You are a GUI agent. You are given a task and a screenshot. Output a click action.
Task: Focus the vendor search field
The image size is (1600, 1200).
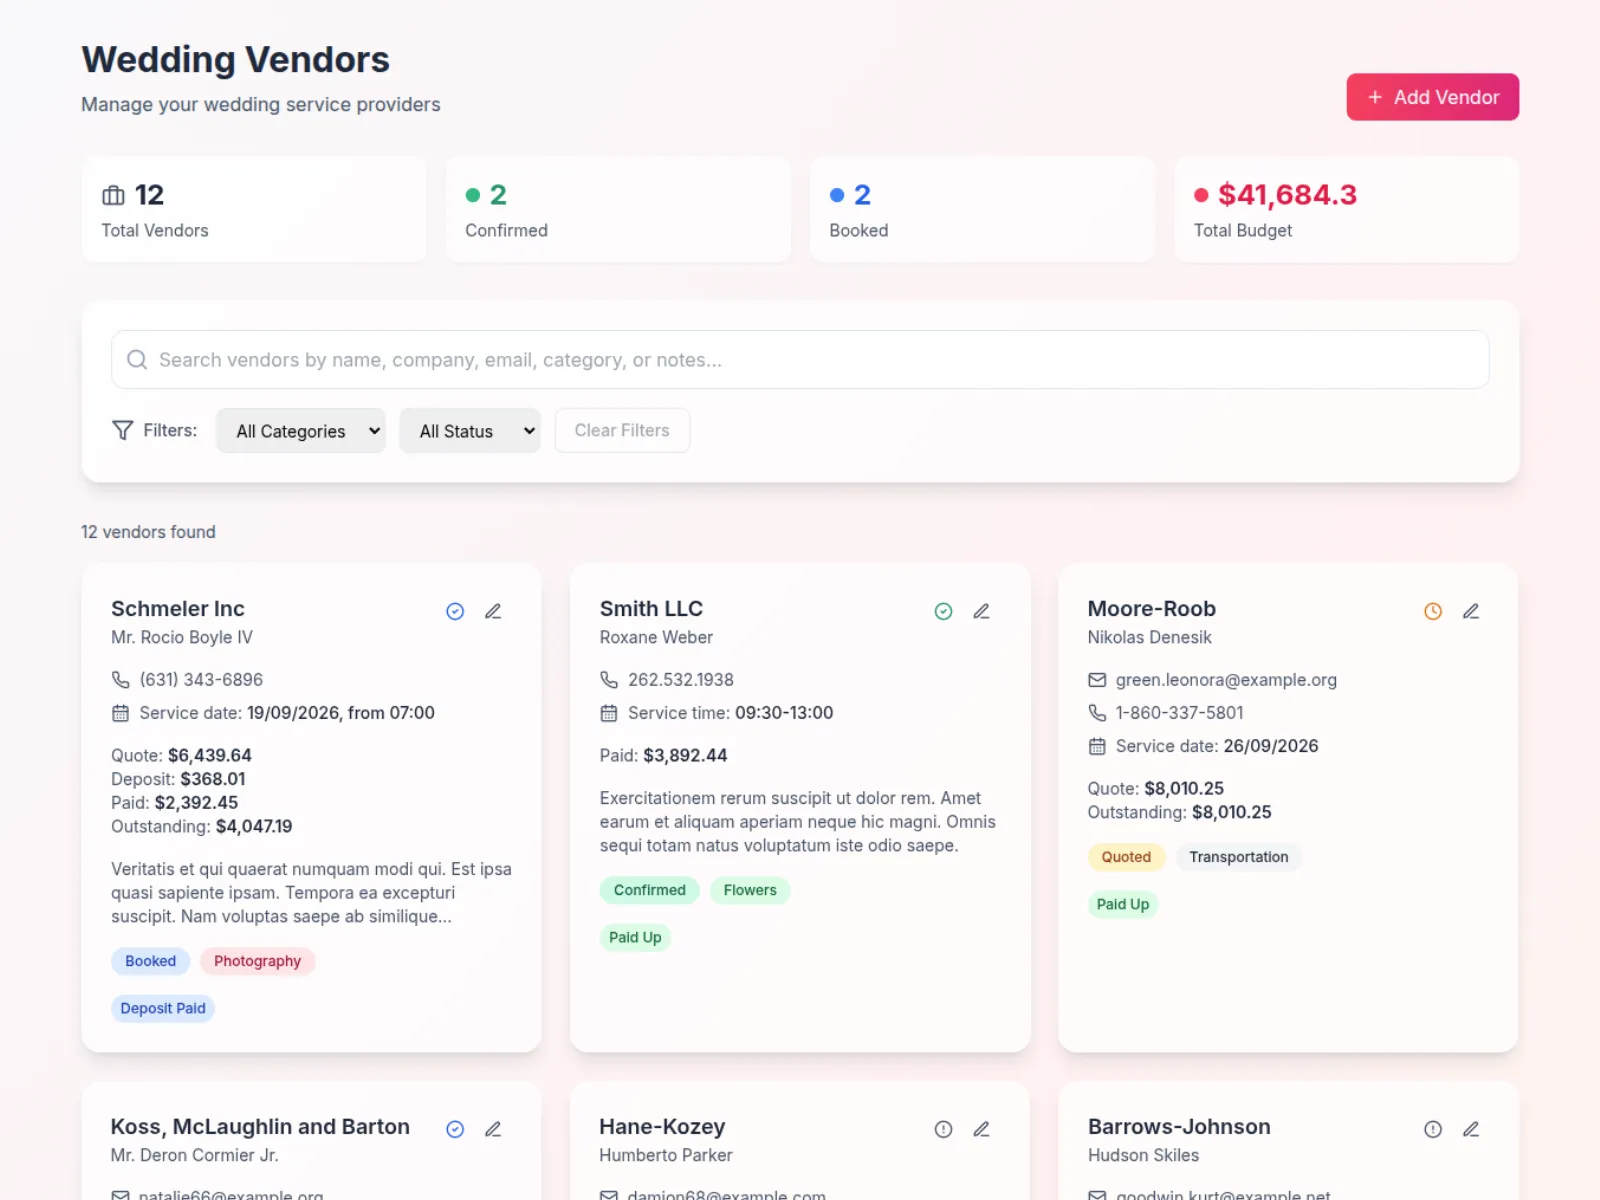pyautogui.click(x=800, y=359)
